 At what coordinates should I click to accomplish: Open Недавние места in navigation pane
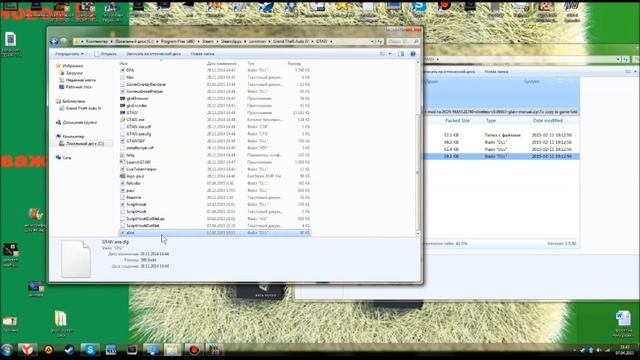(x=80, y=80)
